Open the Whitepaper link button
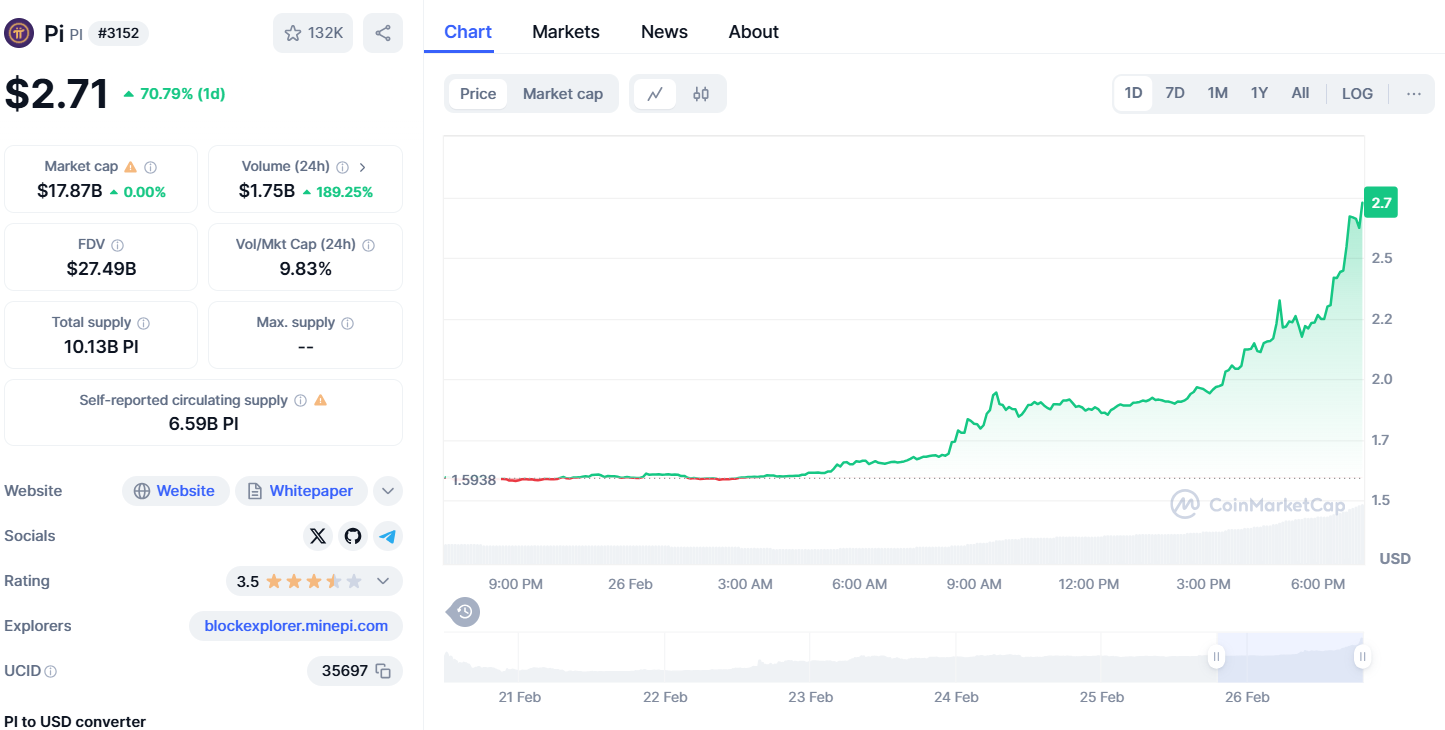 point(301,491)
